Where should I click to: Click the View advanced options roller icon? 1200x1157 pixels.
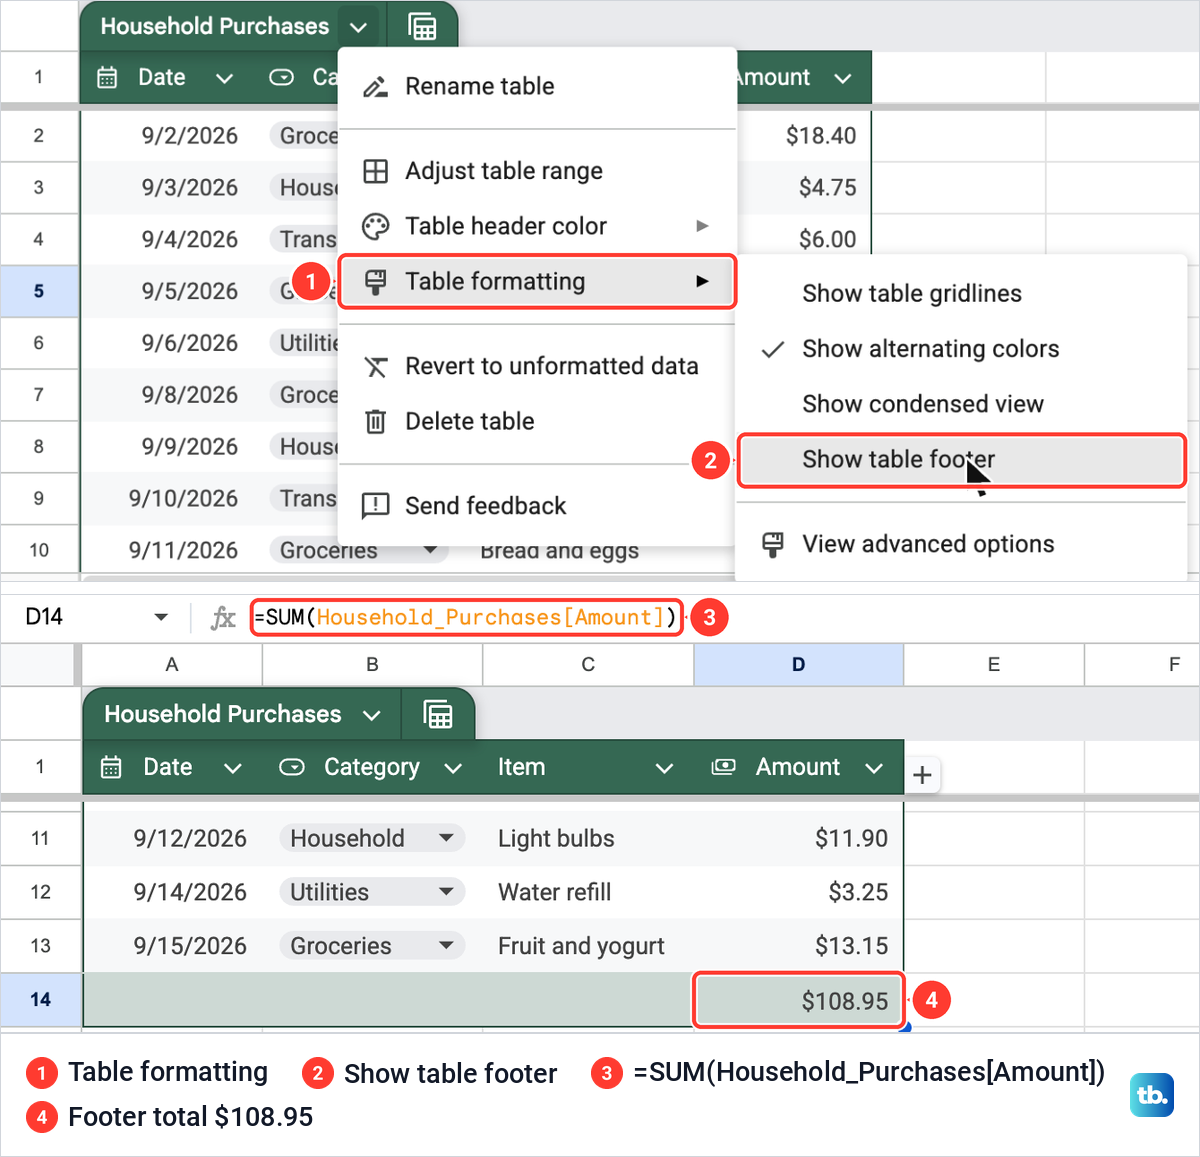[773, 544]
